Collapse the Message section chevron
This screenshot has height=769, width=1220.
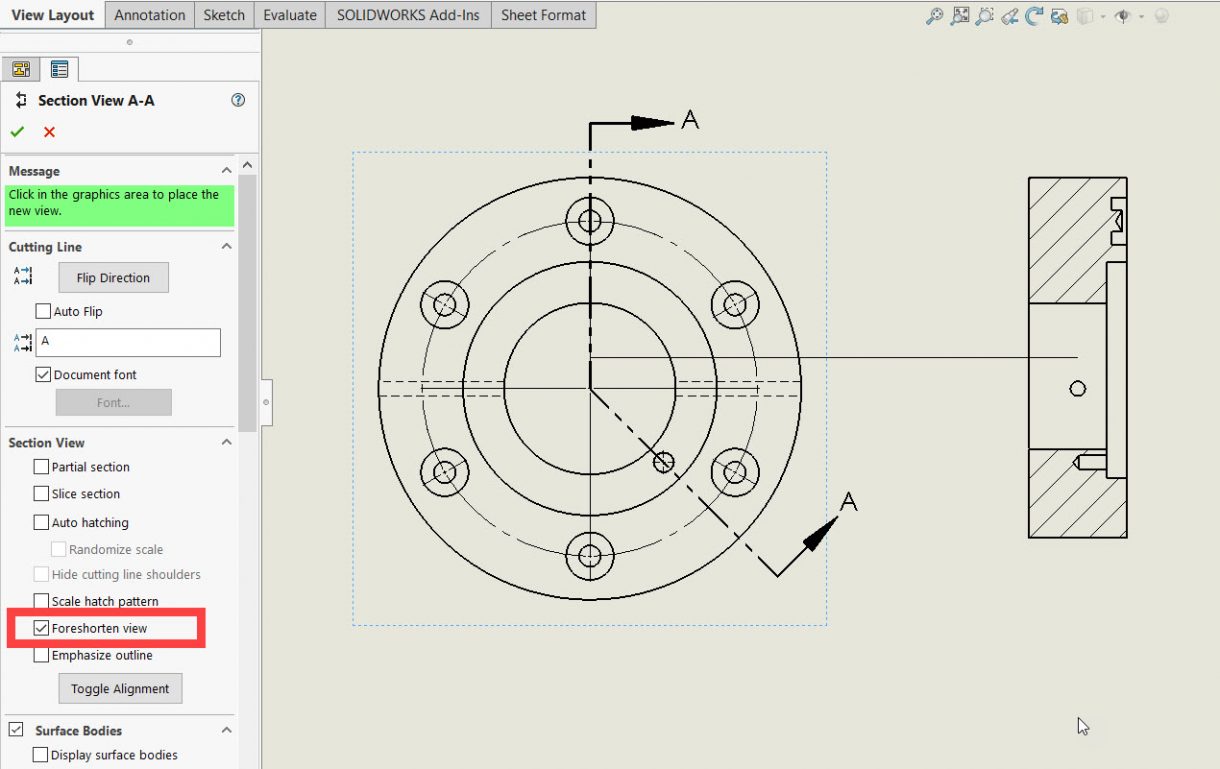227,171
